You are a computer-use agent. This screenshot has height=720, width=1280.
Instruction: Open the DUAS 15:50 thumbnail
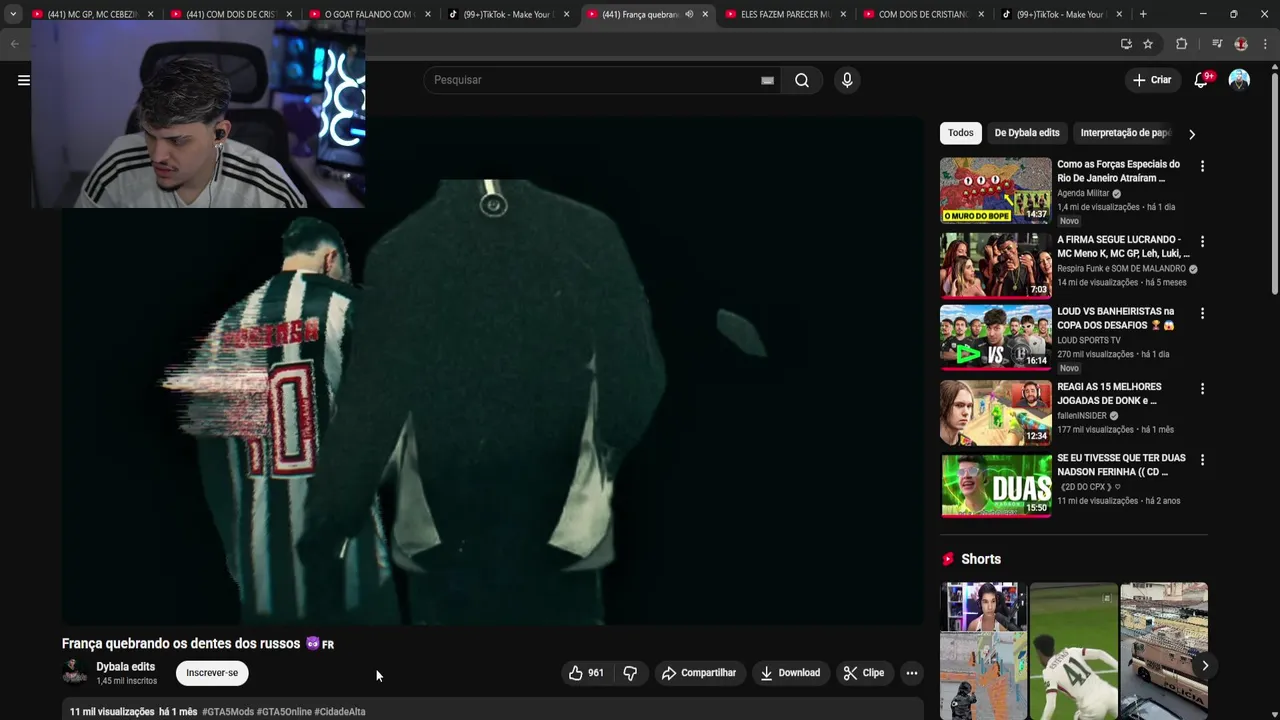(996, 484)
